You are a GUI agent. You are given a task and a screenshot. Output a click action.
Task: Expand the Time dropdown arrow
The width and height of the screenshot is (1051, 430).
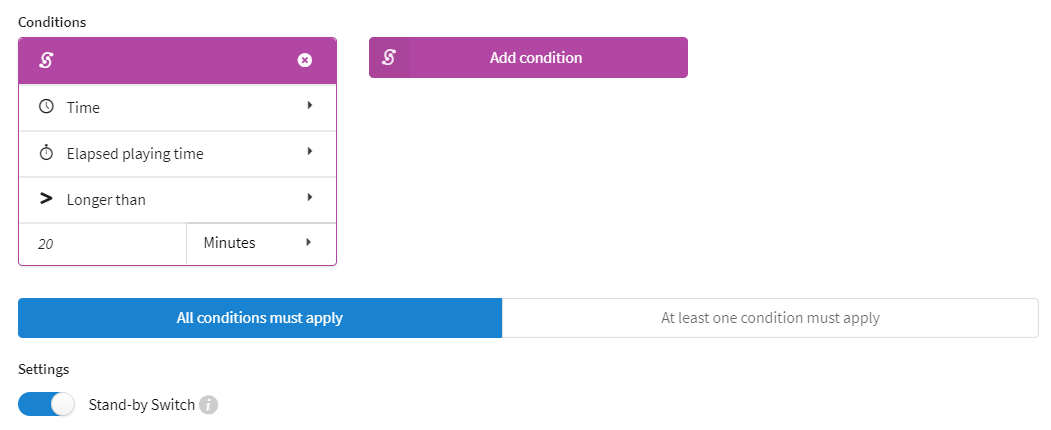point(310,105)
